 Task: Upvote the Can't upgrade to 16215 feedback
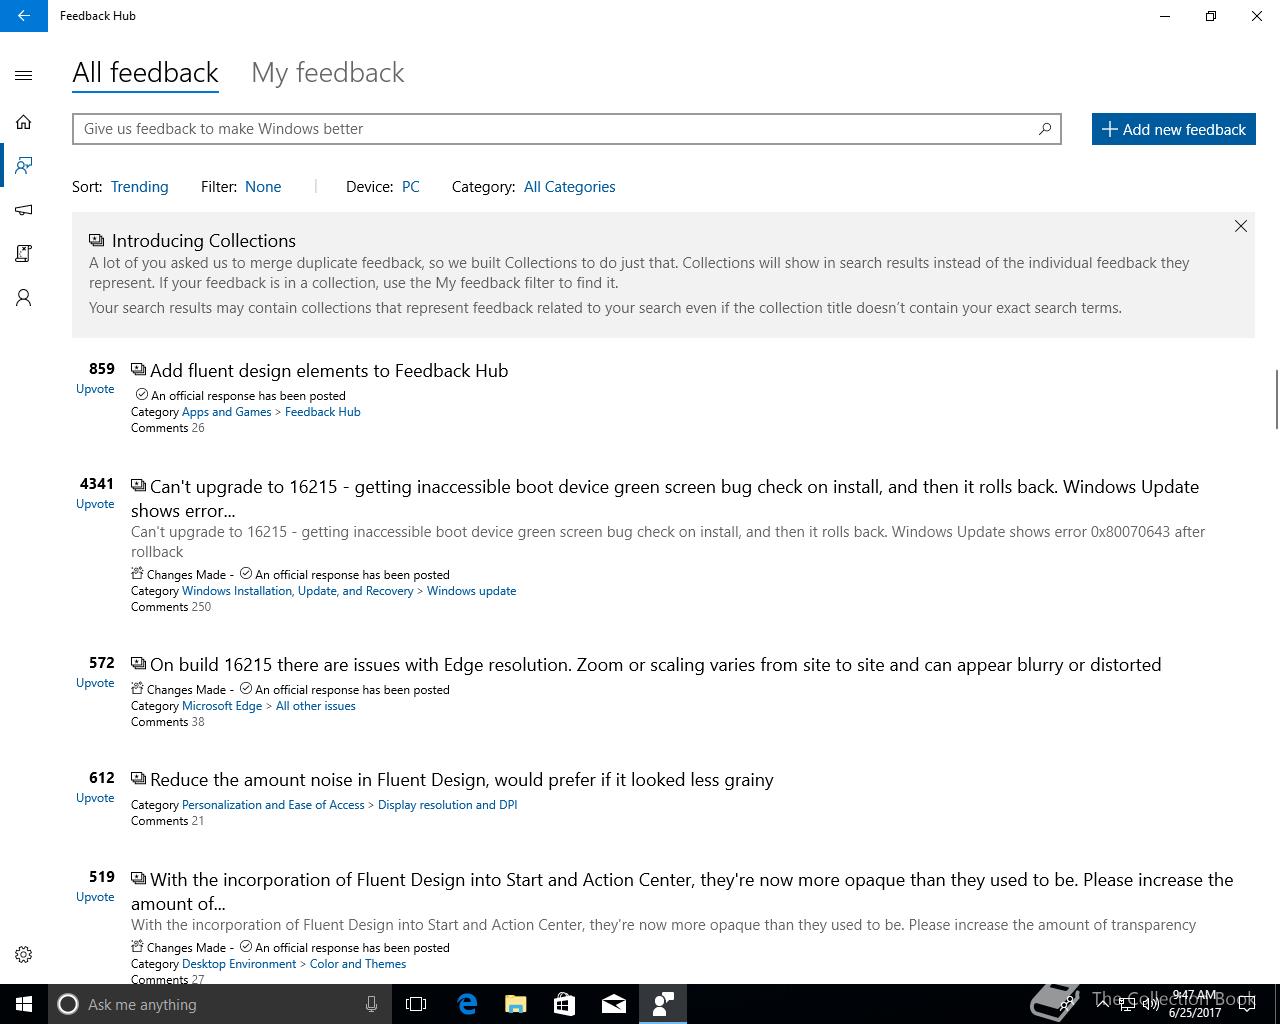pos(95,504)
